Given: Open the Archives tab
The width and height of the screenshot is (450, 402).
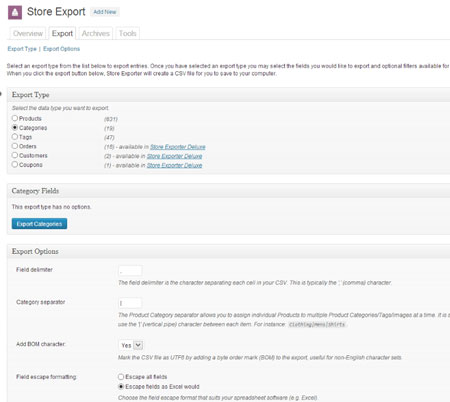Looking at the screenshot, I should 96,33.
